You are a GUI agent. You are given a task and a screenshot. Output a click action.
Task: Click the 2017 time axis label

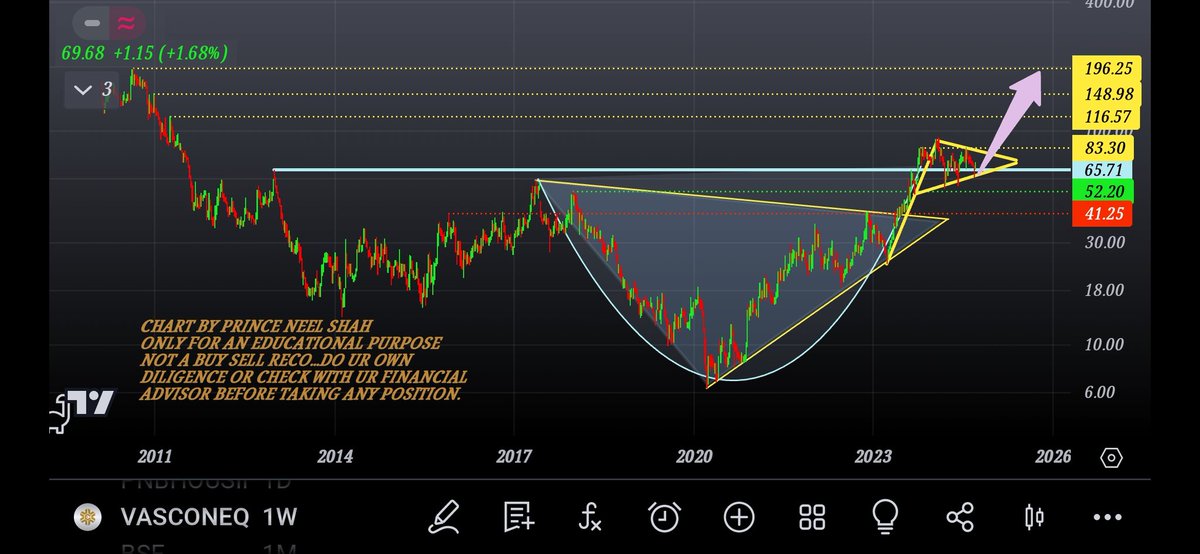click(x=514, y=457)
